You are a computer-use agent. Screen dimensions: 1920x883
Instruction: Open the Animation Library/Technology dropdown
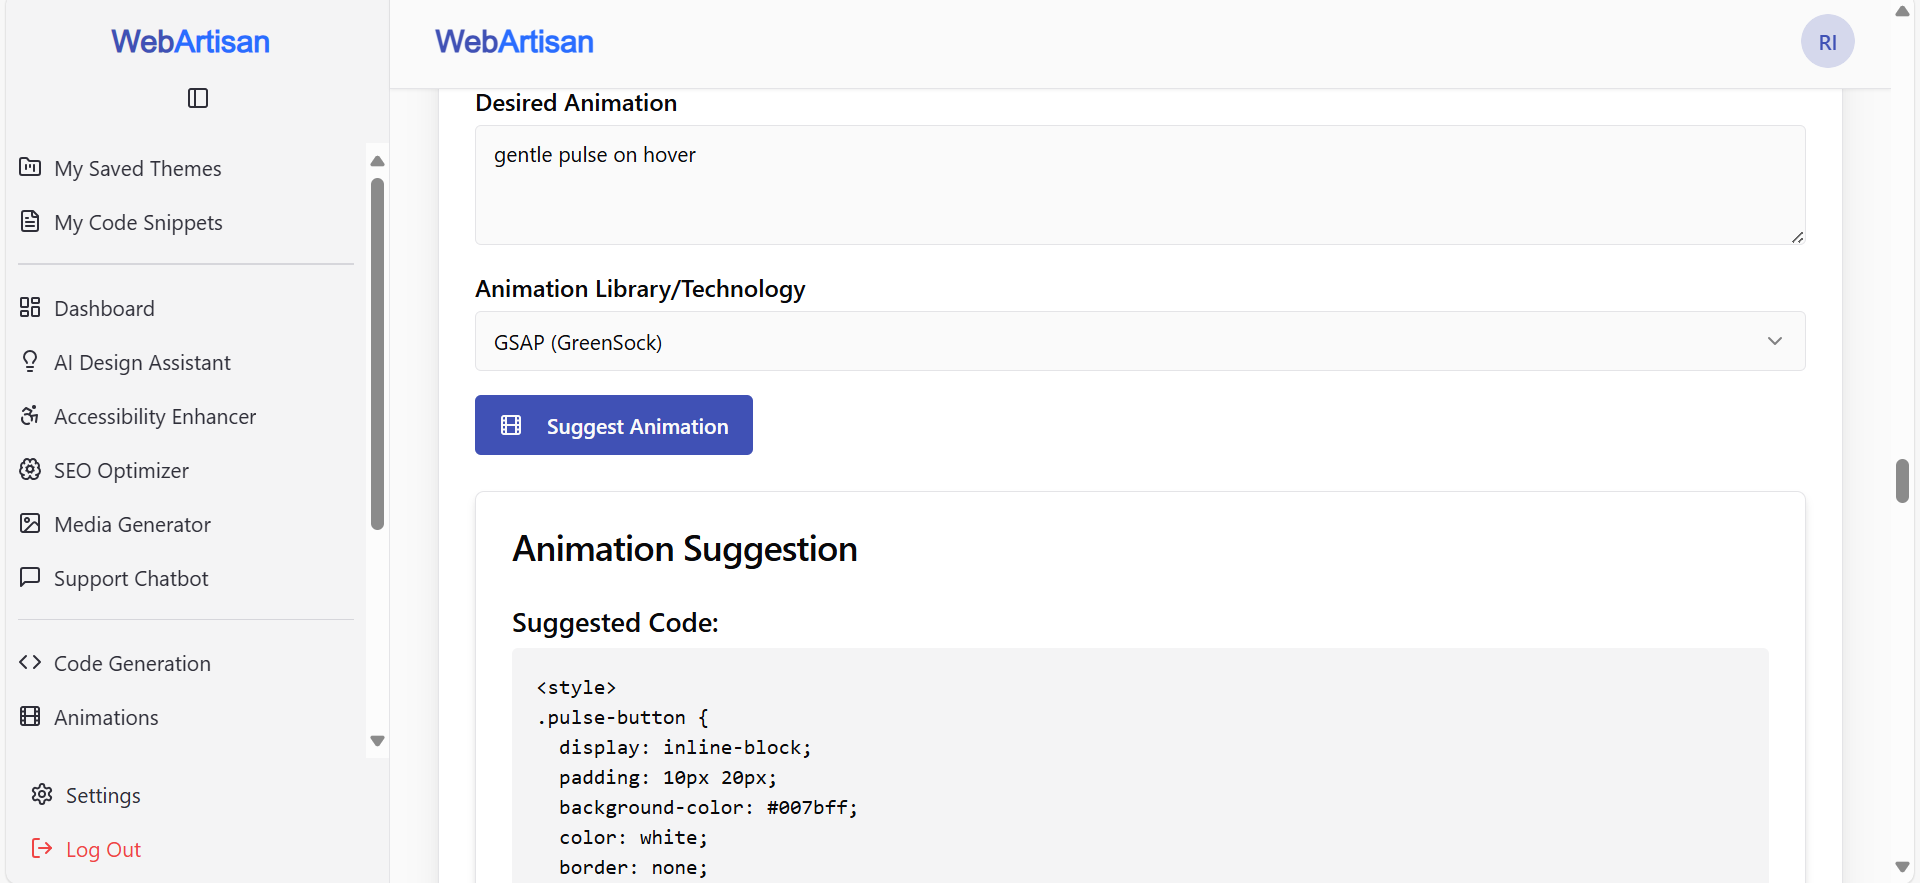(x=1139, y=342)
